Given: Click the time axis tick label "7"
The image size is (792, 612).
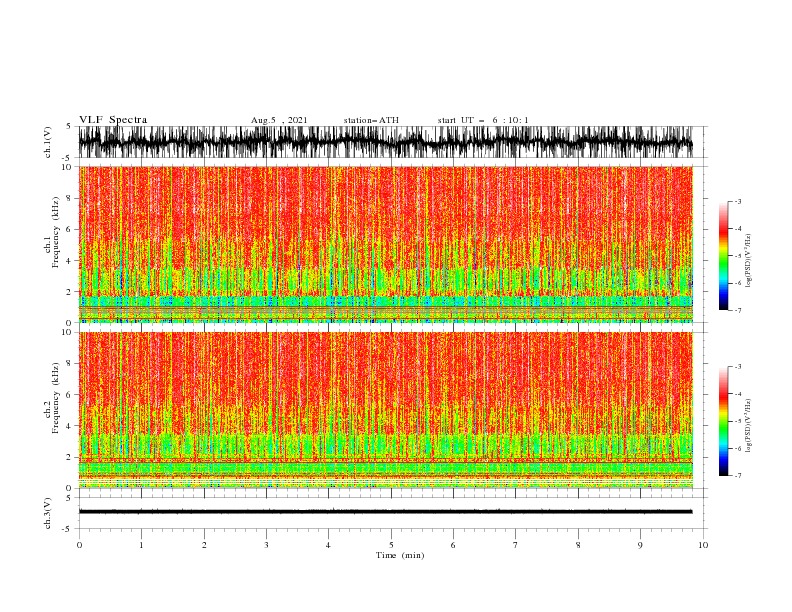Looking at the screenshot, I should coord(516,545).
